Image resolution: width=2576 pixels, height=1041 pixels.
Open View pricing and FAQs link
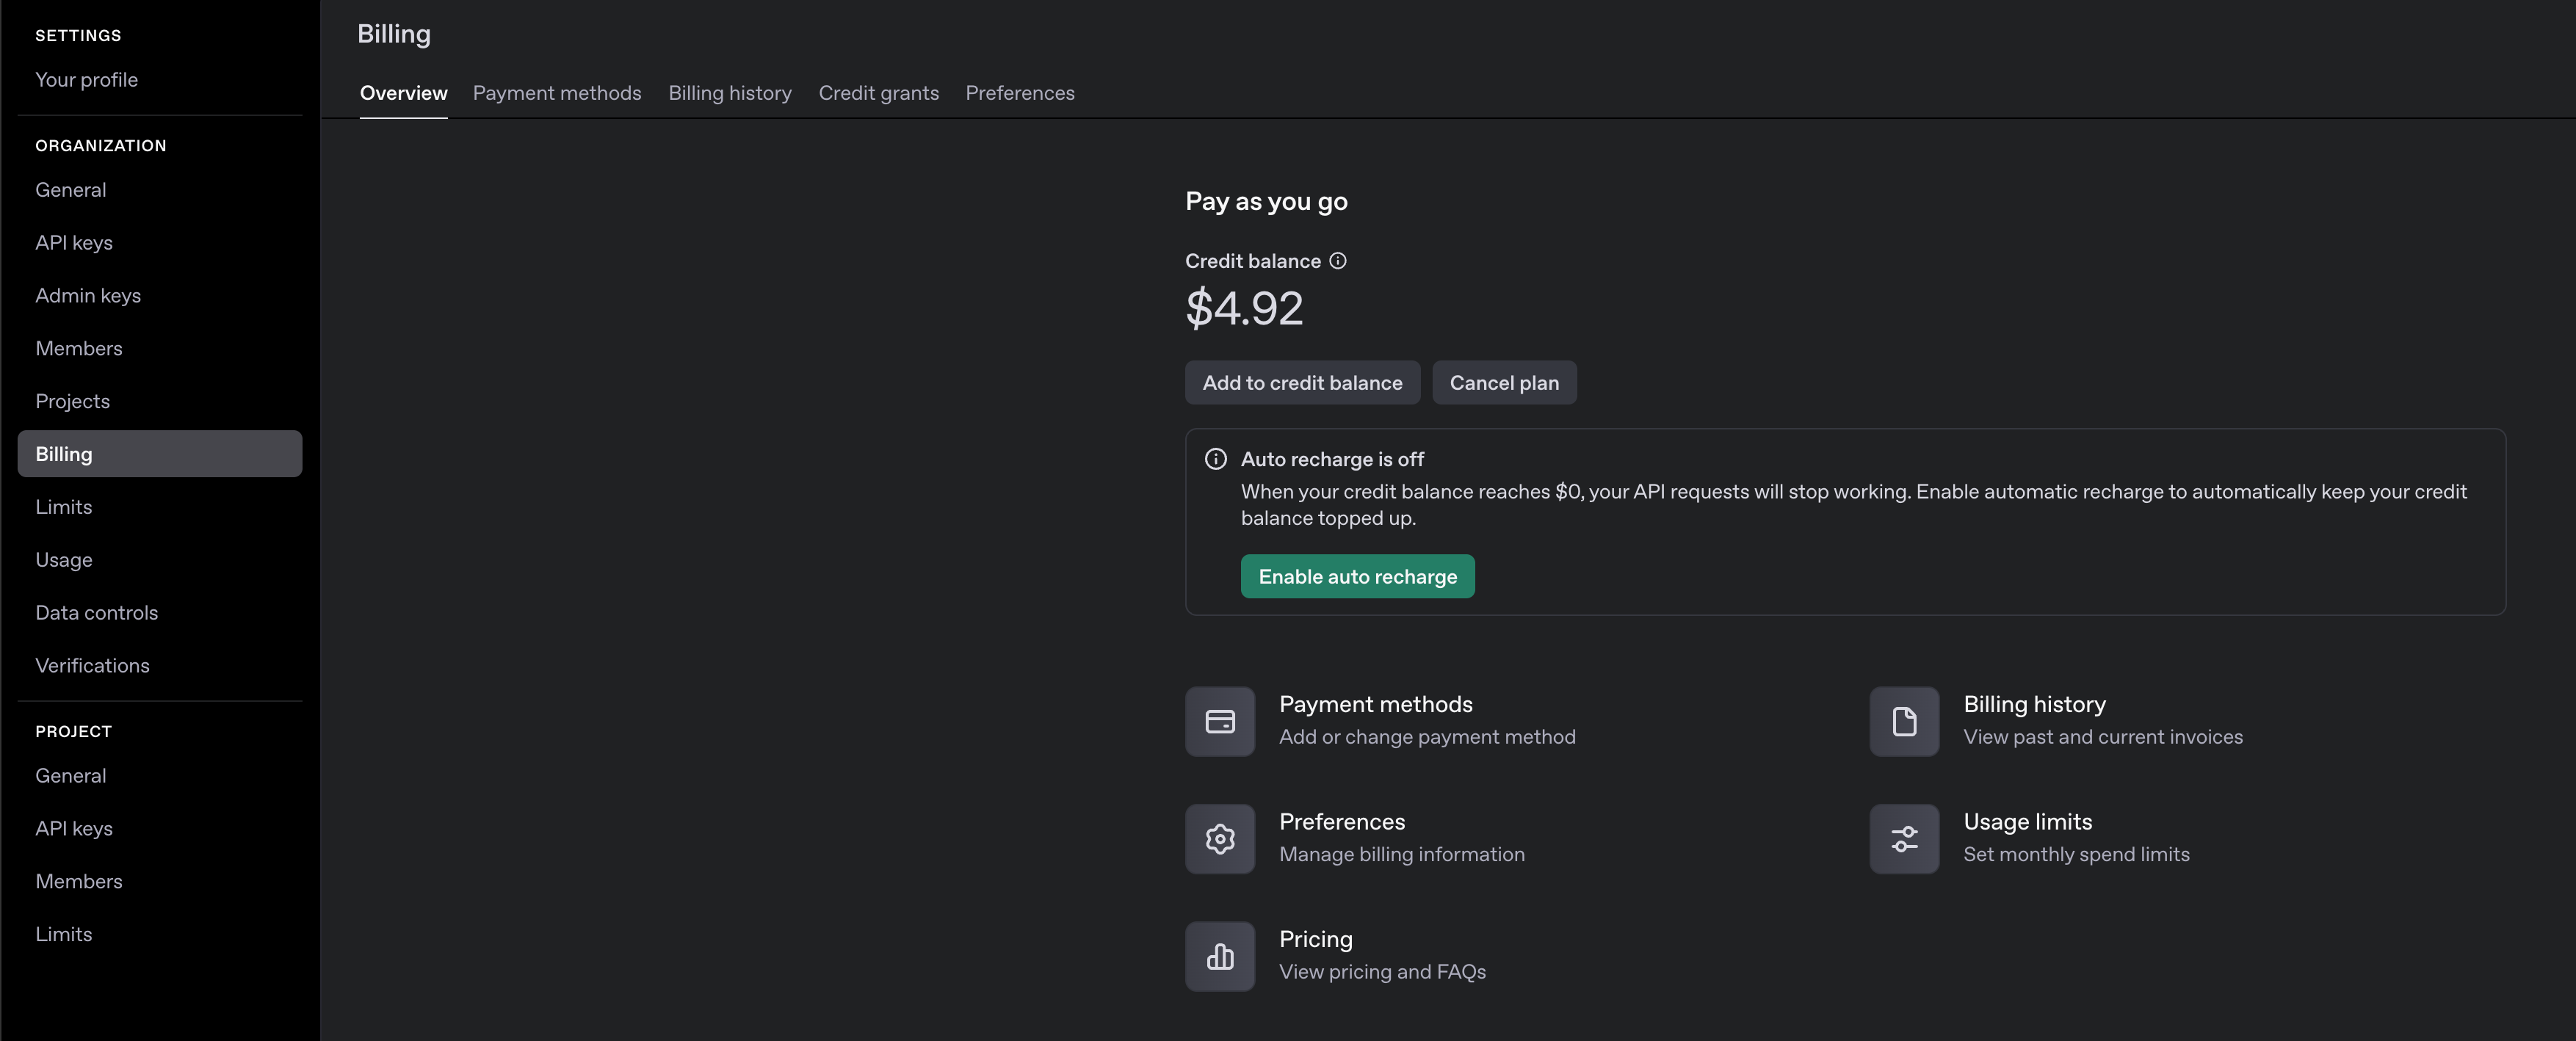(1381, 972)
